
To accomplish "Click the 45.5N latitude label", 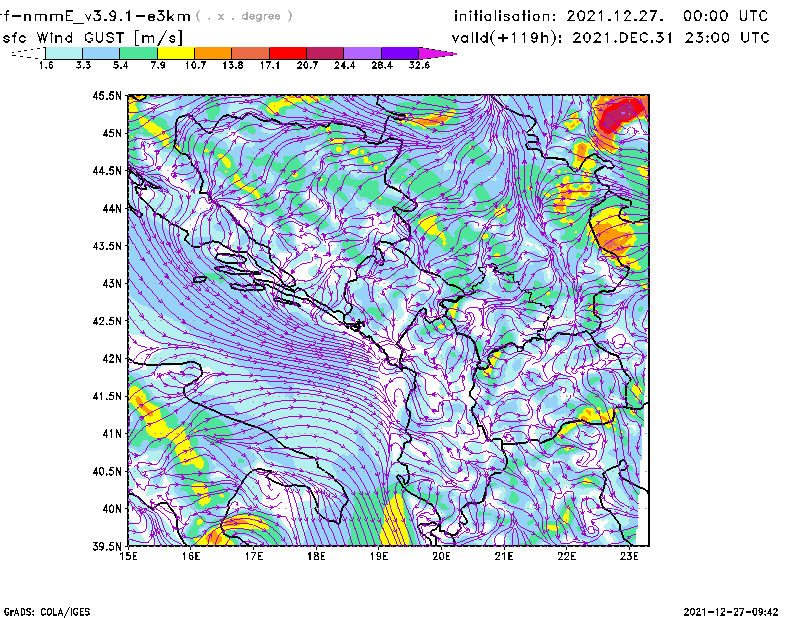I will click(107, 95).
